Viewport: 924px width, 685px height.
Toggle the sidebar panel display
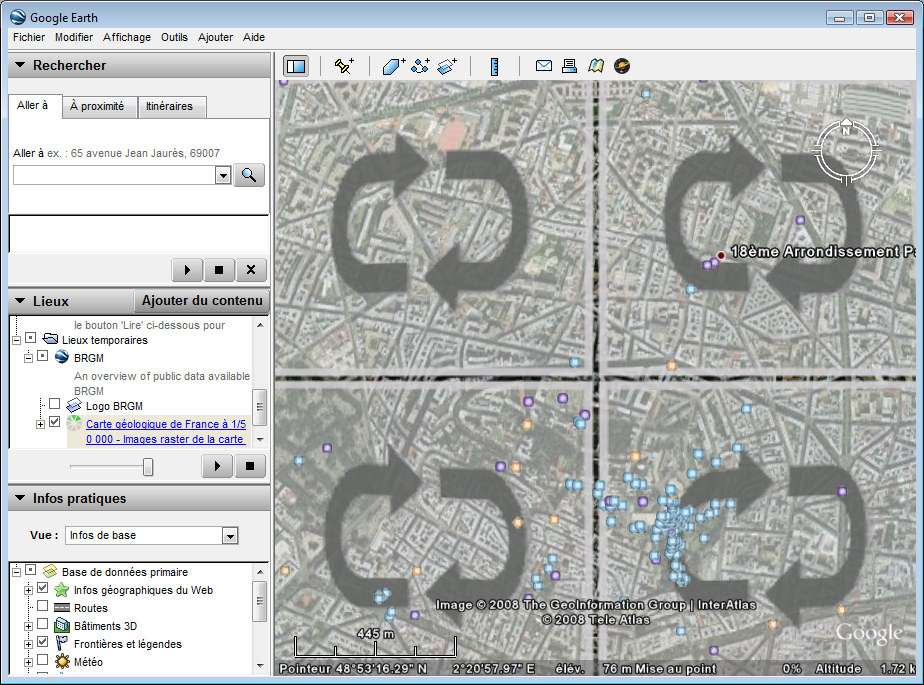(x=296, y=66)
